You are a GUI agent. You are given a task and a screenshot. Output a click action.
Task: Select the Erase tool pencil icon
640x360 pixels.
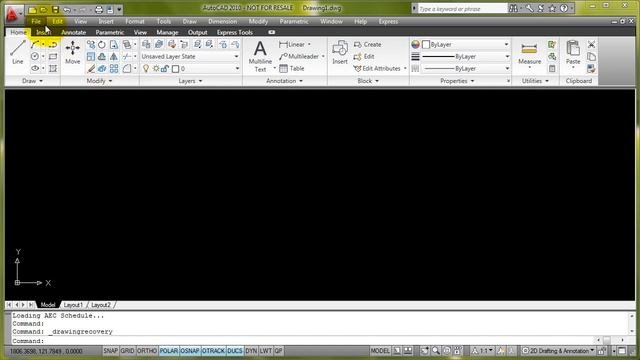[91, 69]
